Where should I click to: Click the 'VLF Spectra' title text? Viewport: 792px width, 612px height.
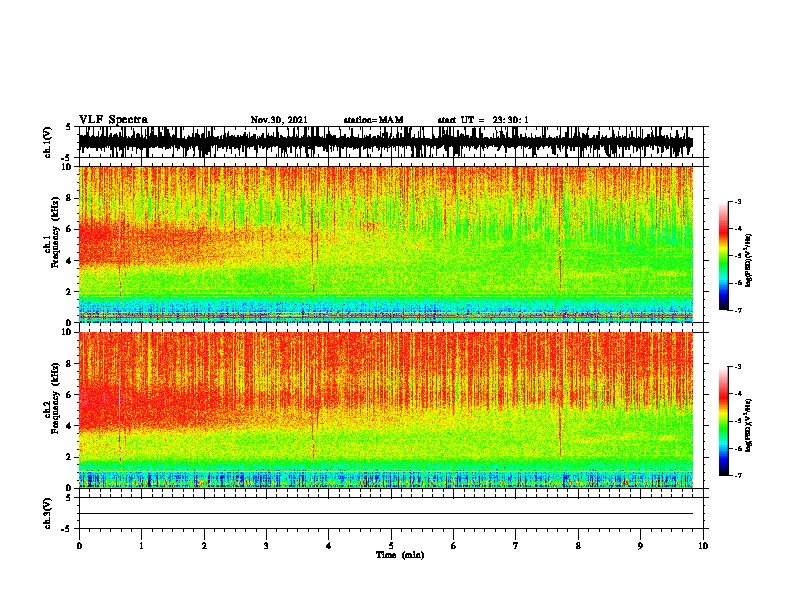pos(113,120)
